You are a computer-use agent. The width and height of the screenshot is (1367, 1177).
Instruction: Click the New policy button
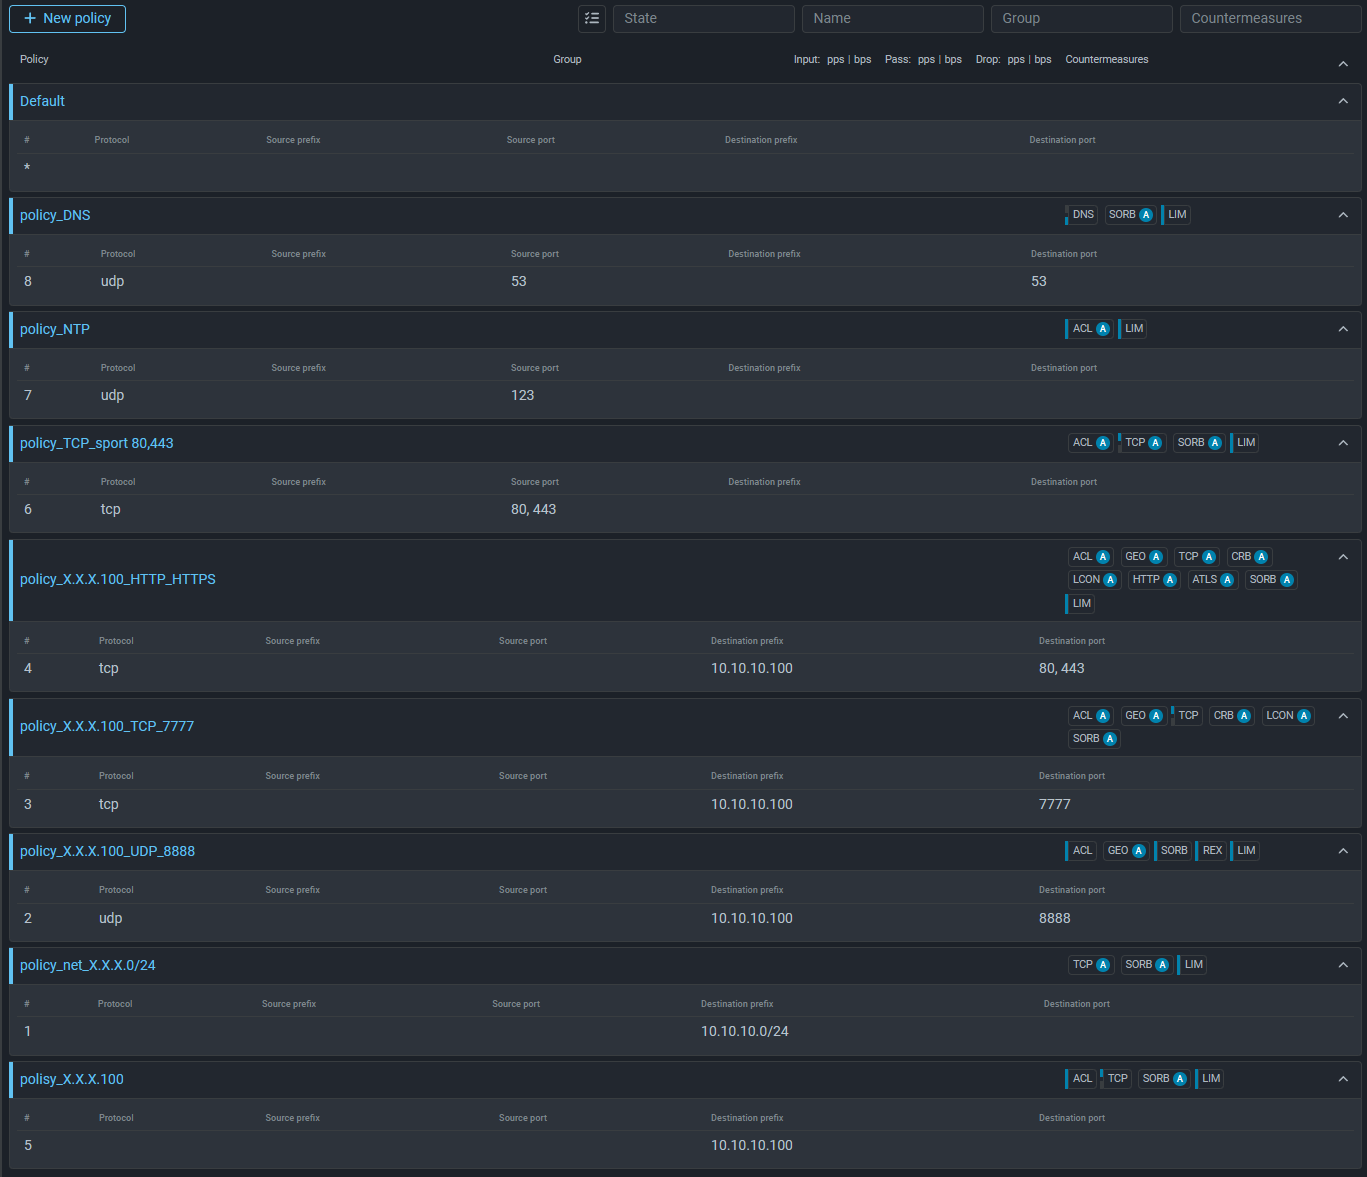coord(67,18)
